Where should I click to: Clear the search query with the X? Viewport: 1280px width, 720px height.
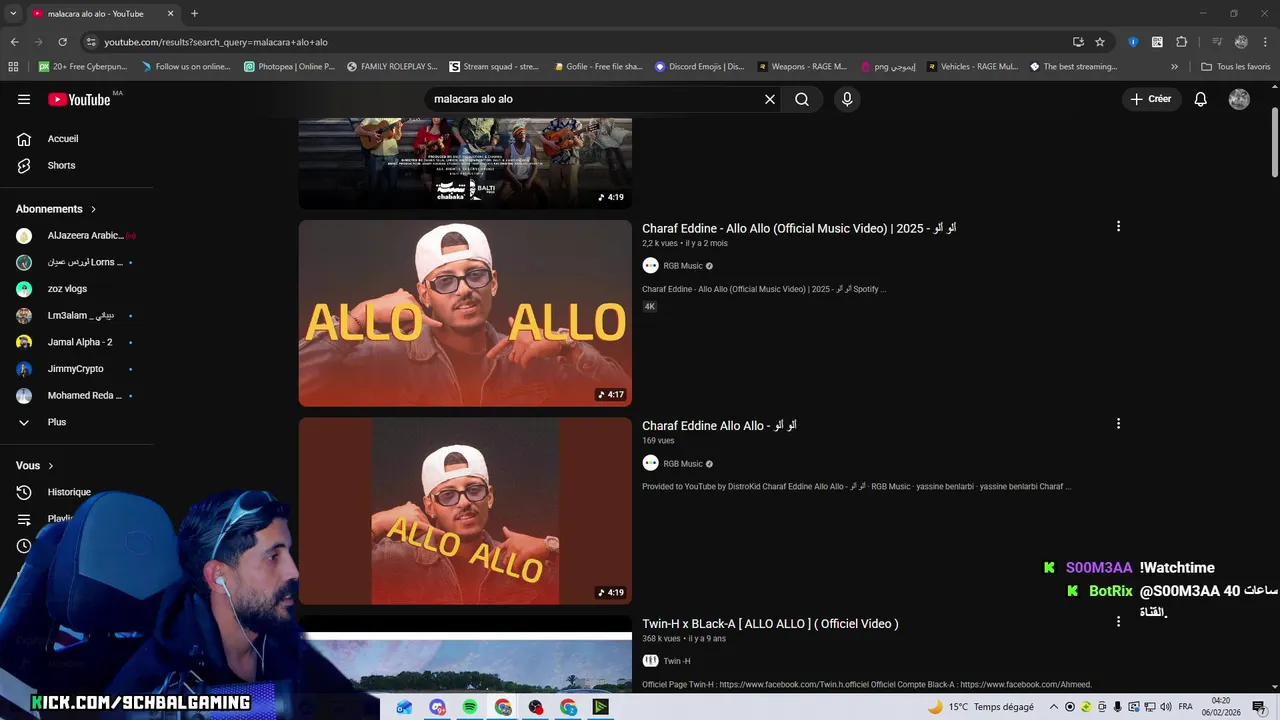click(770, 99)
